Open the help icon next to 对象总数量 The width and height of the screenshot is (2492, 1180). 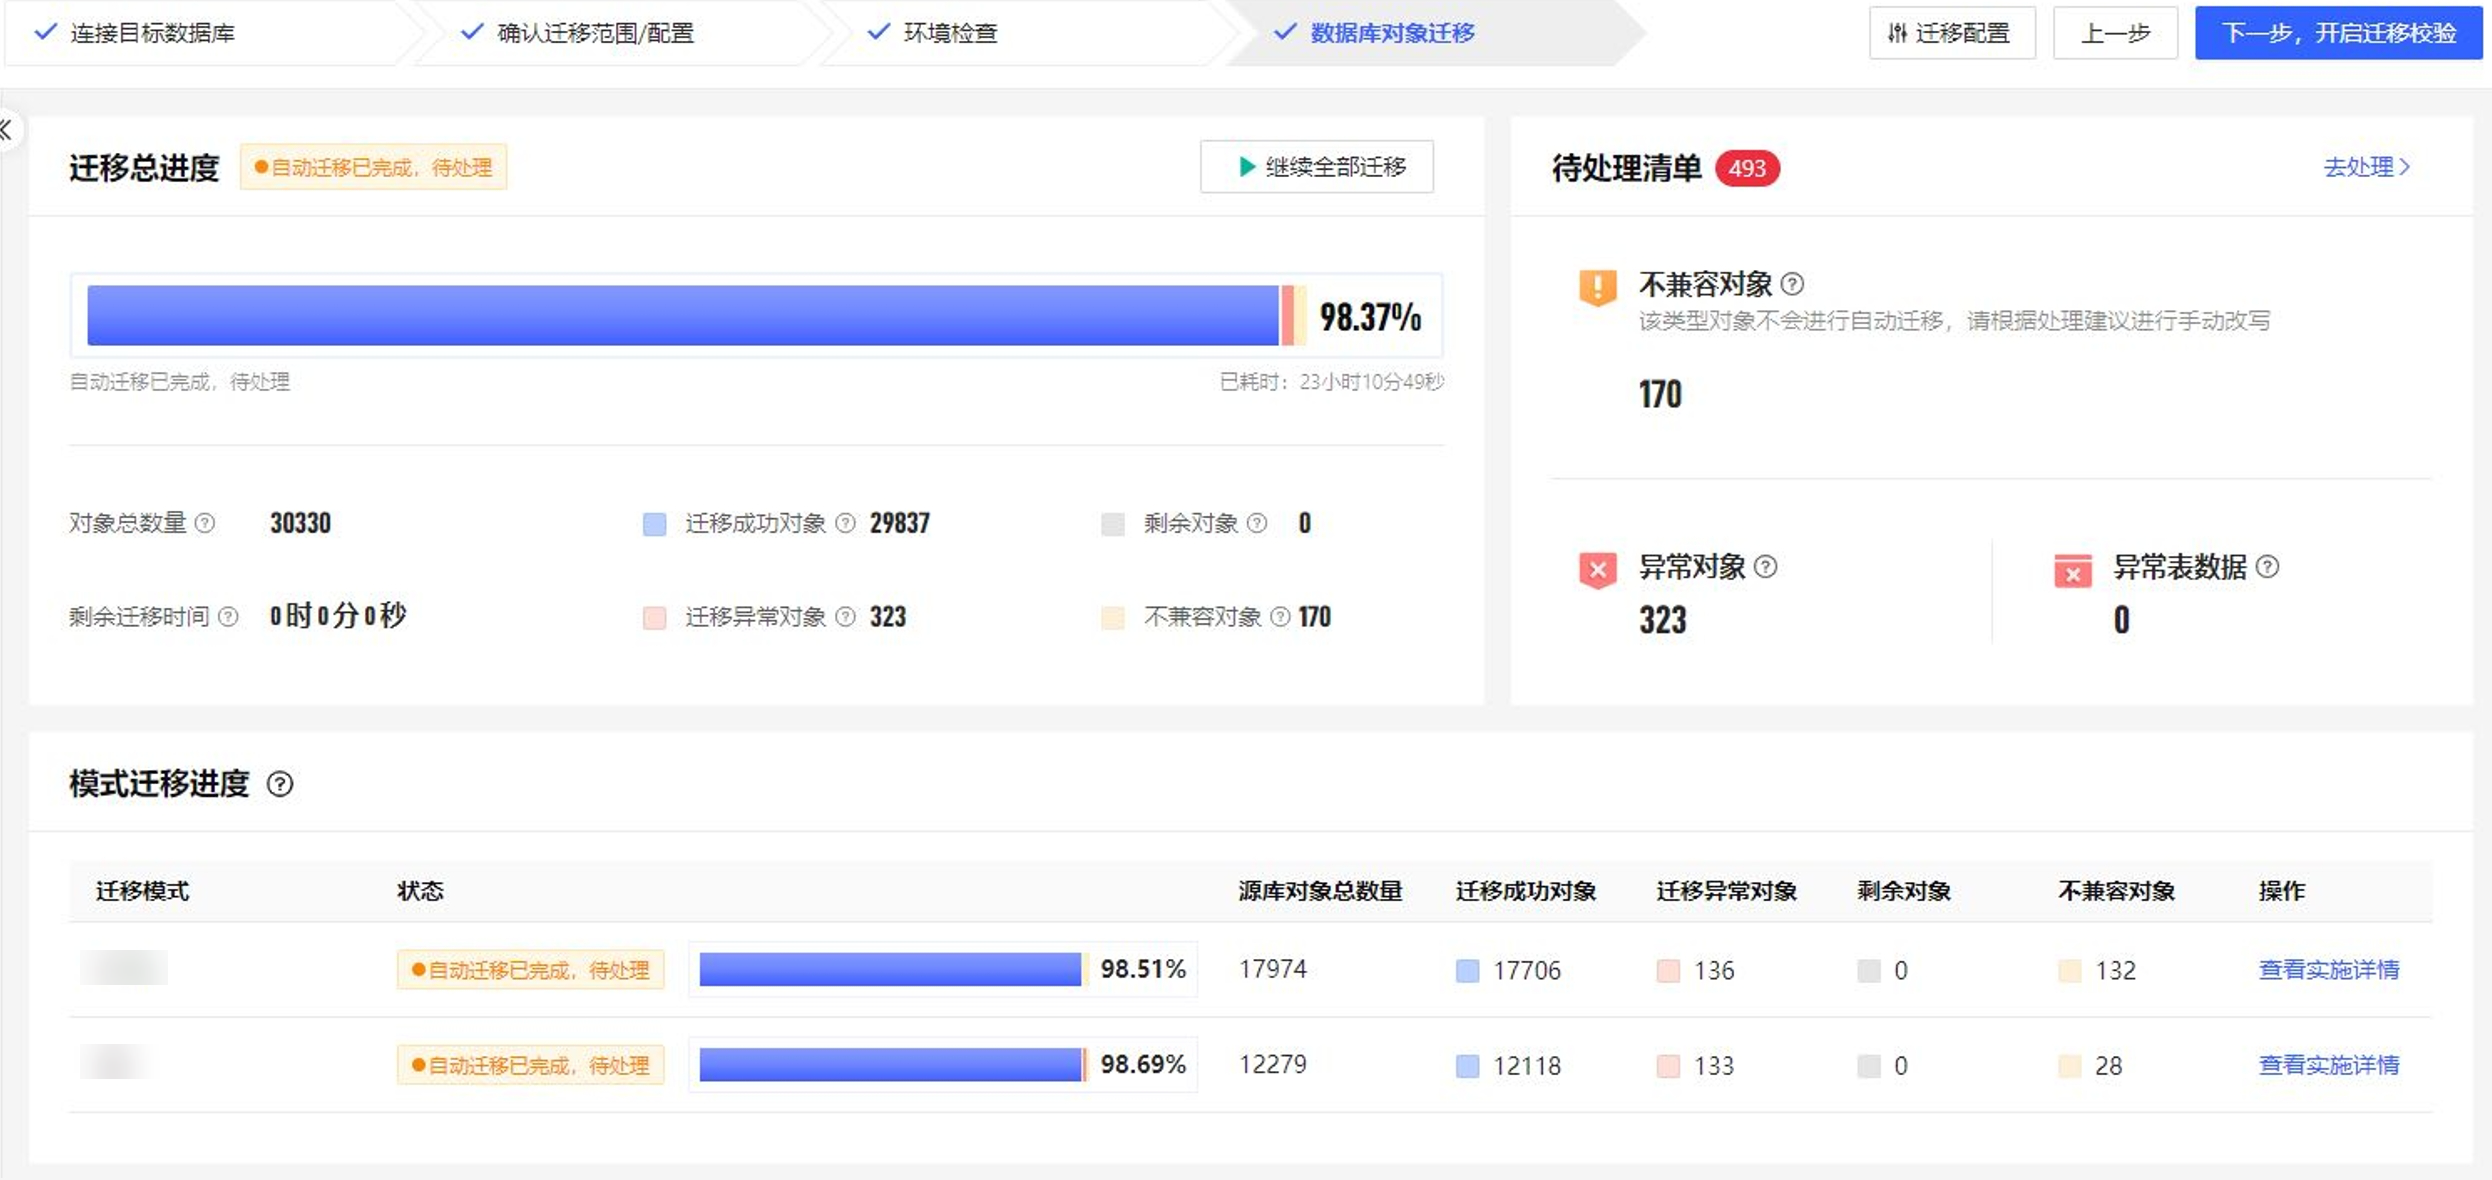point(207,523)
